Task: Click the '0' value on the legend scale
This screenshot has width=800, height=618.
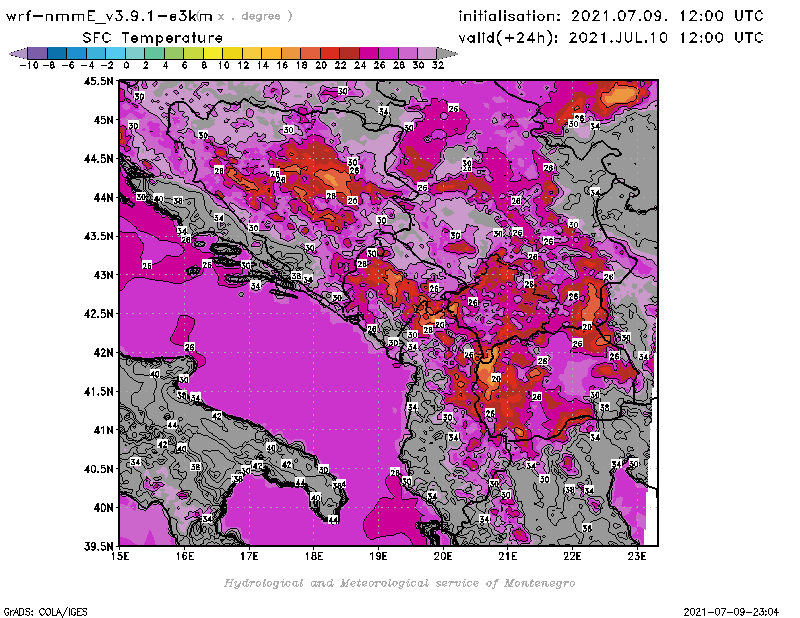Action: point(126,65)
